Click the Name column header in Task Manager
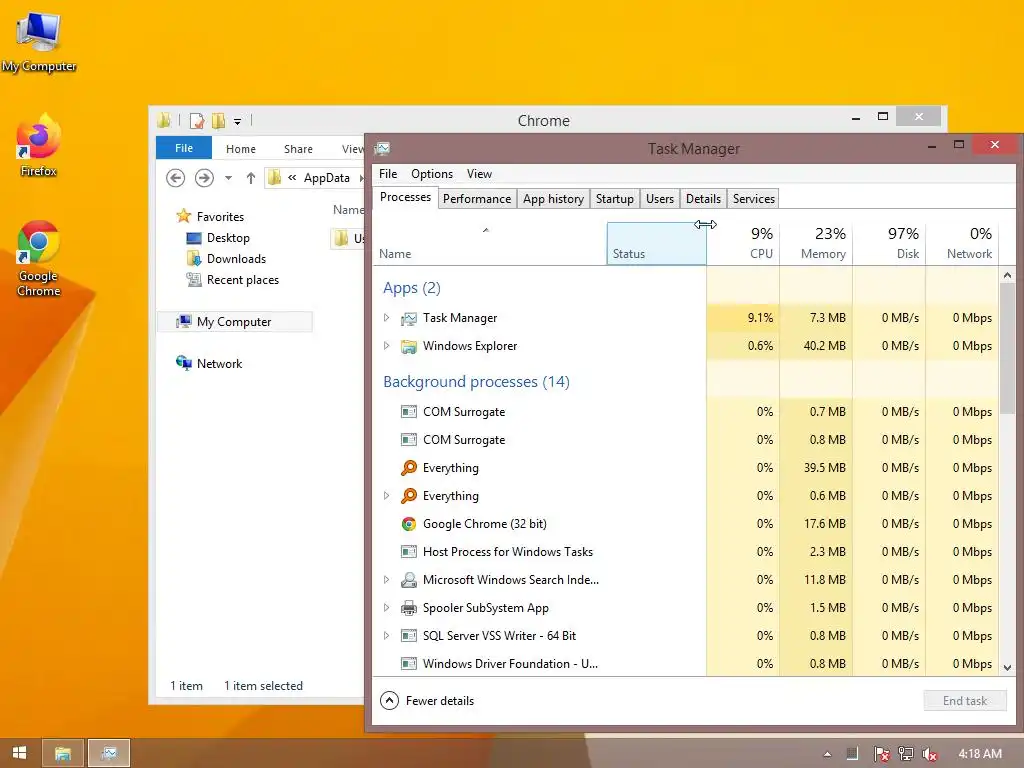The width and height of the screenshot is (1024, 768). coord(490,244)
